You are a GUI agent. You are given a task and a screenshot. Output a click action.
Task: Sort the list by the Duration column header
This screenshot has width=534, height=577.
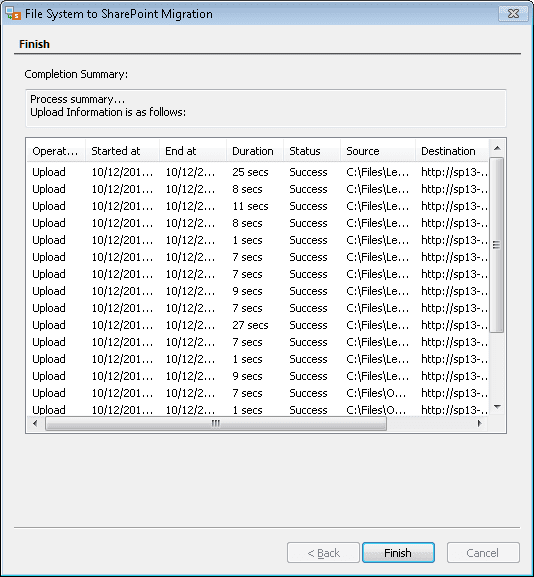pyautogui.click(x=255, y=151)
